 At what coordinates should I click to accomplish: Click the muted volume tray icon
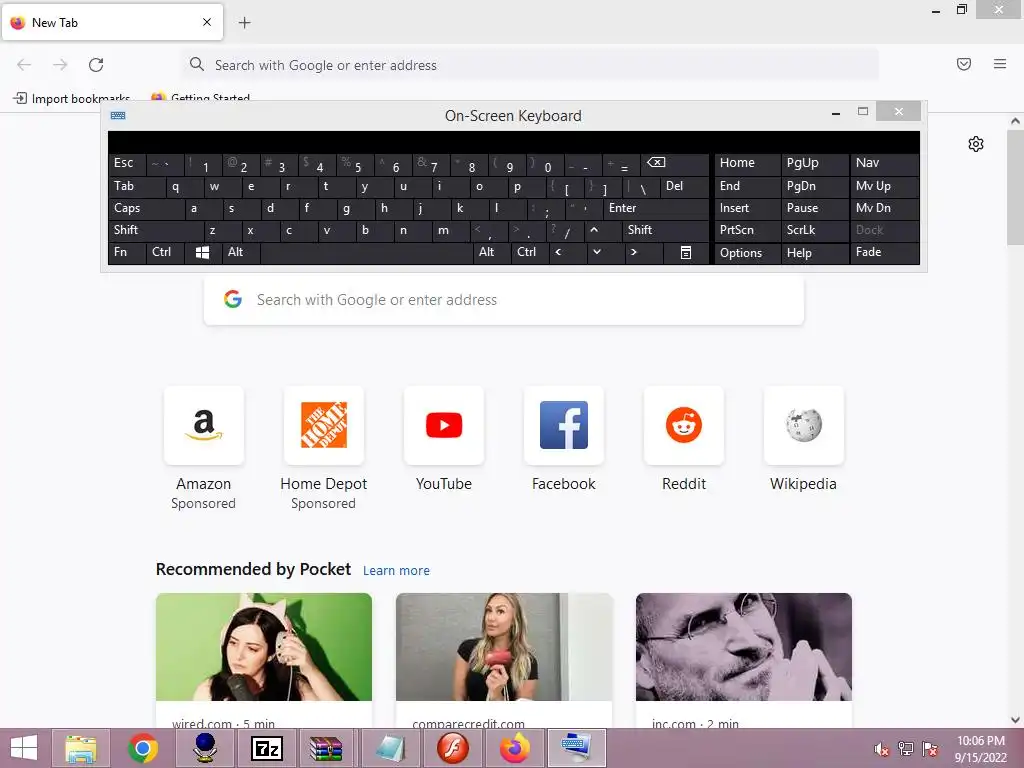(x=882, y=749)
